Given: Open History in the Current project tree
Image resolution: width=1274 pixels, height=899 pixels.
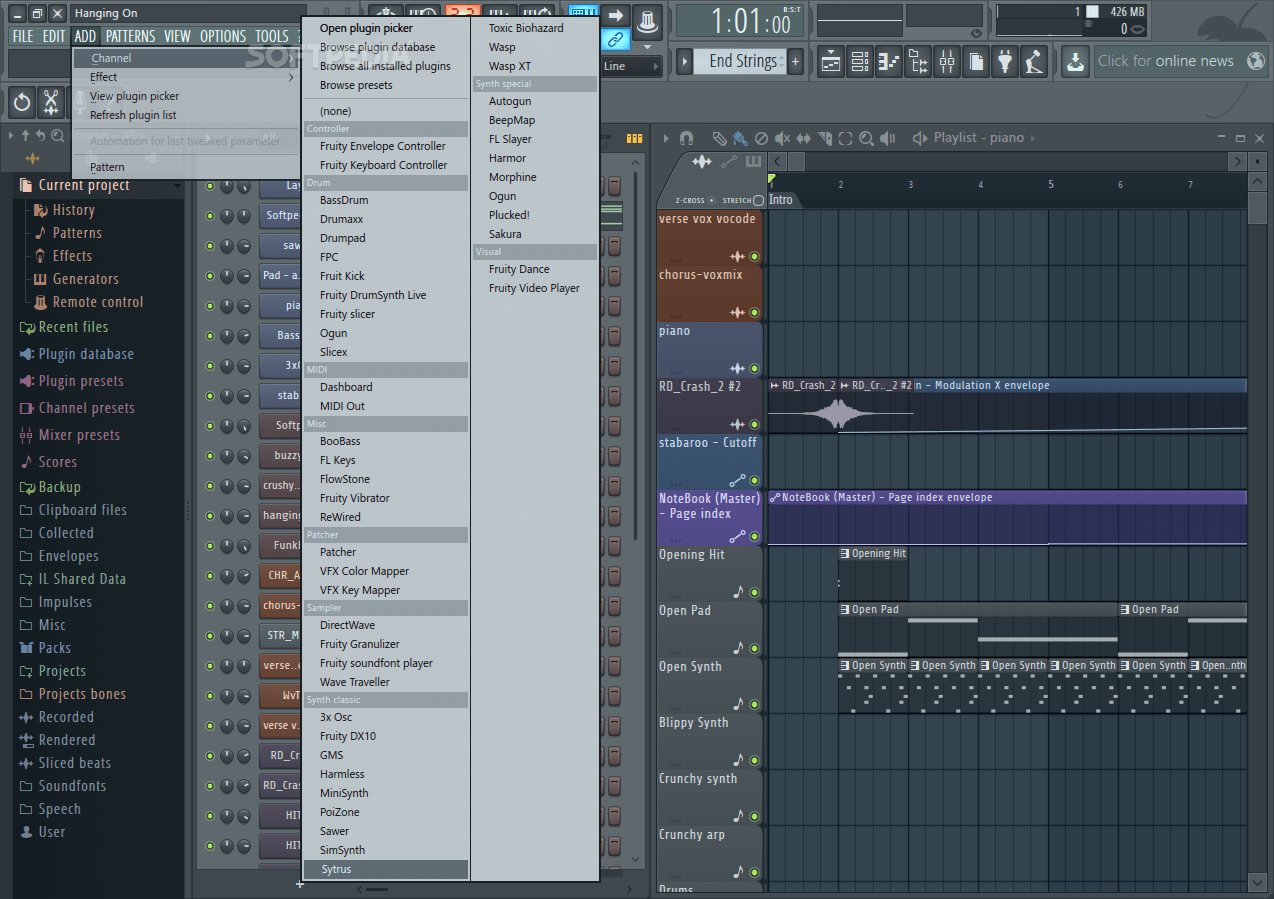Looking at the screenshot, I should pos(73,210).
